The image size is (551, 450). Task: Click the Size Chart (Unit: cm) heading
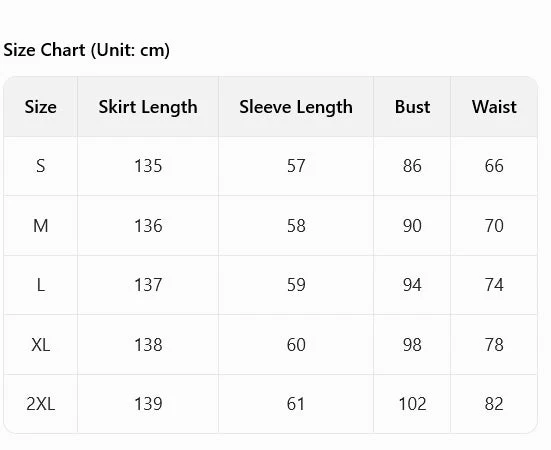[x=86, y=50]
